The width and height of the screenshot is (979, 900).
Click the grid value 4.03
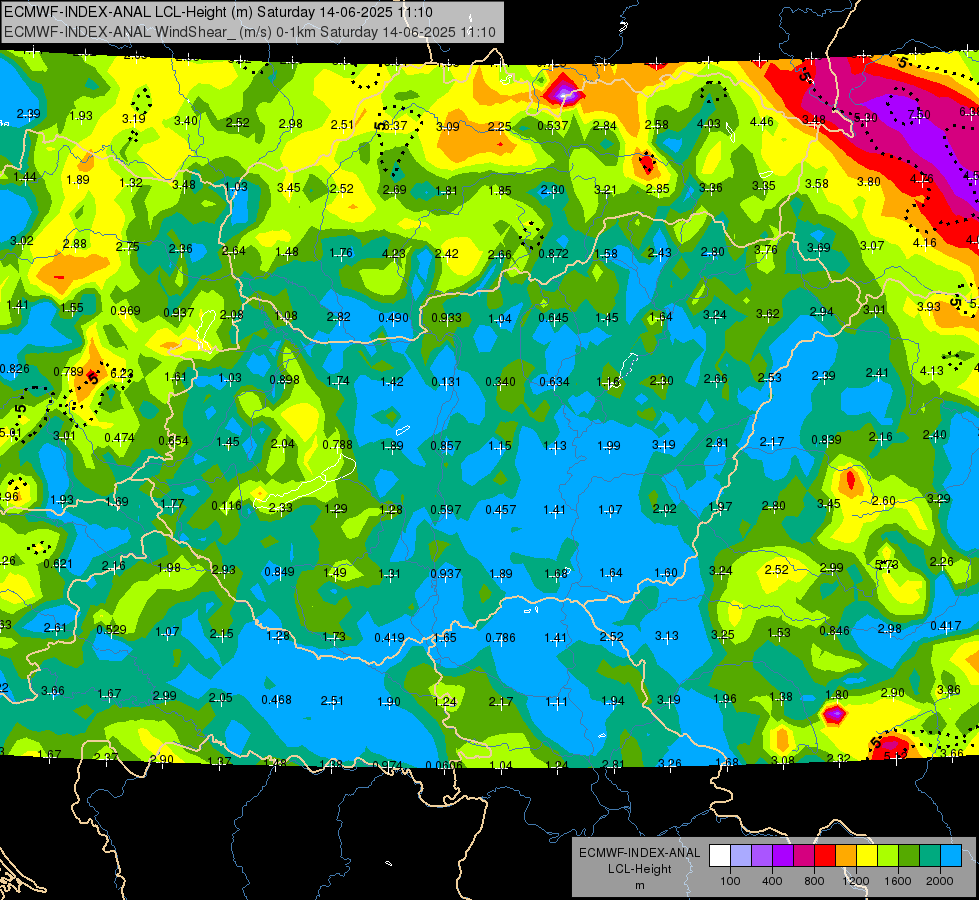pos(709,124)
